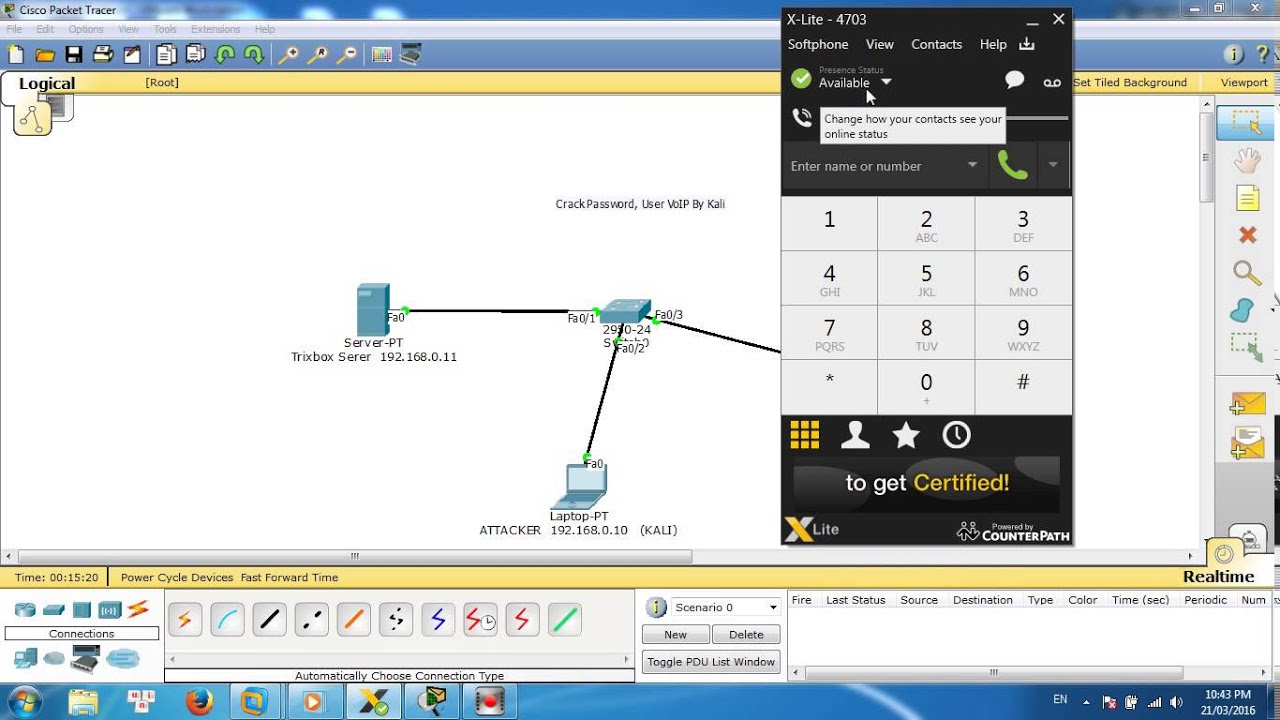Select the Wireless Devices category

coord(110,610)
